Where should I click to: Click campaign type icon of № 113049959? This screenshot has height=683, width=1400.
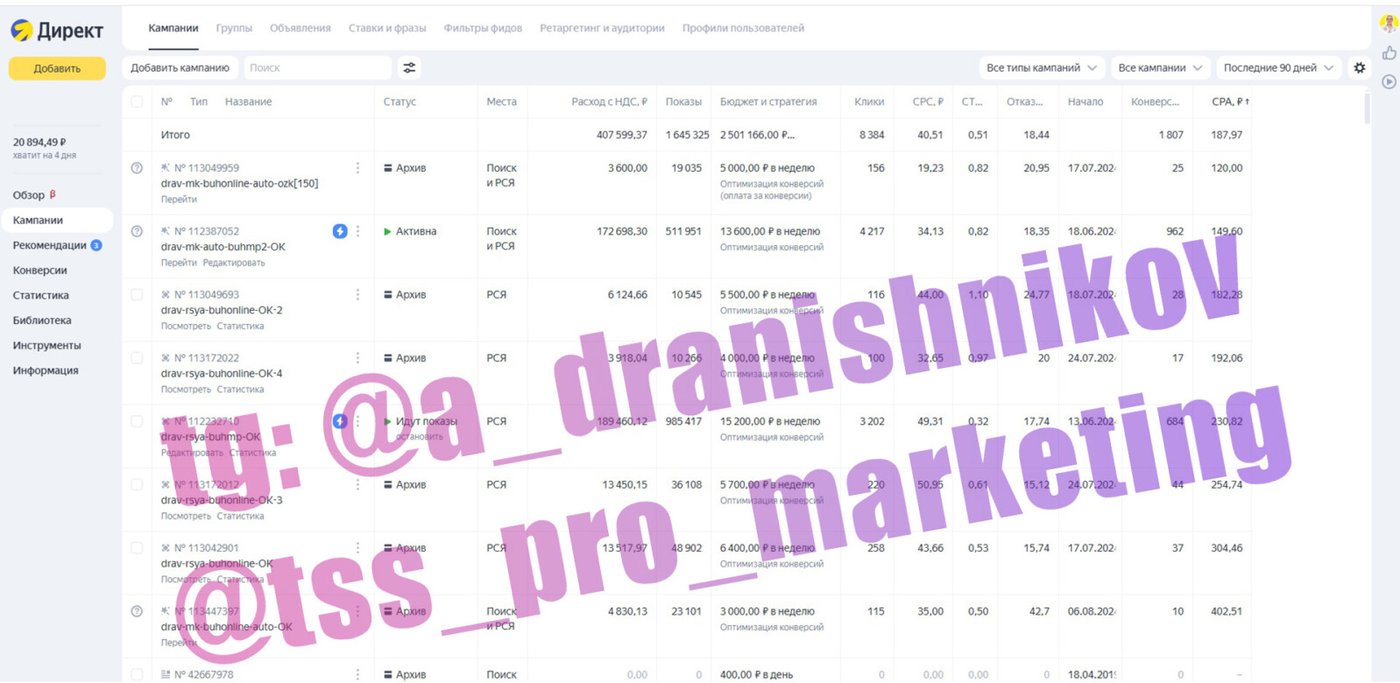pos(166,168)
